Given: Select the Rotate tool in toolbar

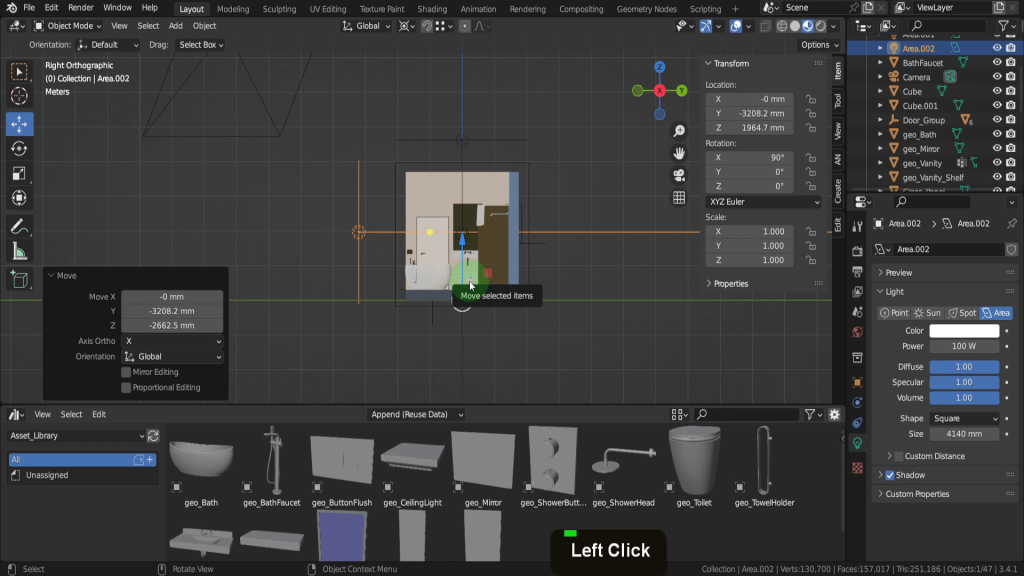Looking at the screenshot, I should [x=19, y=149].
